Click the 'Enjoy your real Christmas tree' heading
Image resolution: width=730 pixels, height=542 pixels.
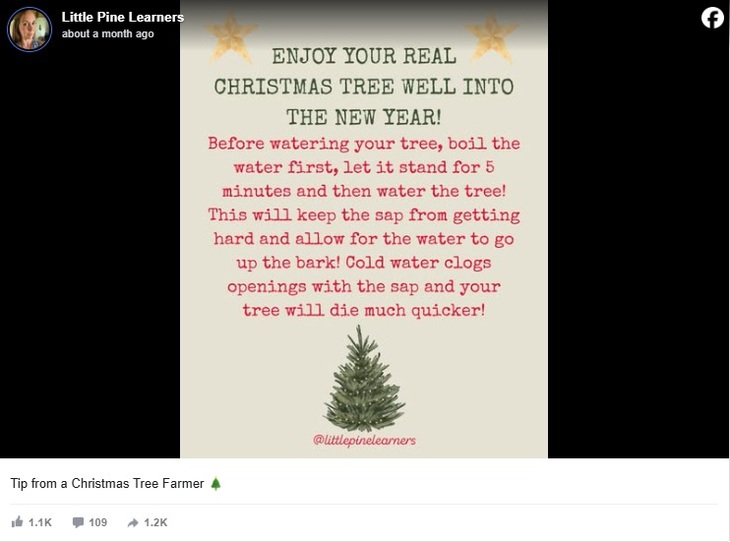(x=364, y=87)
